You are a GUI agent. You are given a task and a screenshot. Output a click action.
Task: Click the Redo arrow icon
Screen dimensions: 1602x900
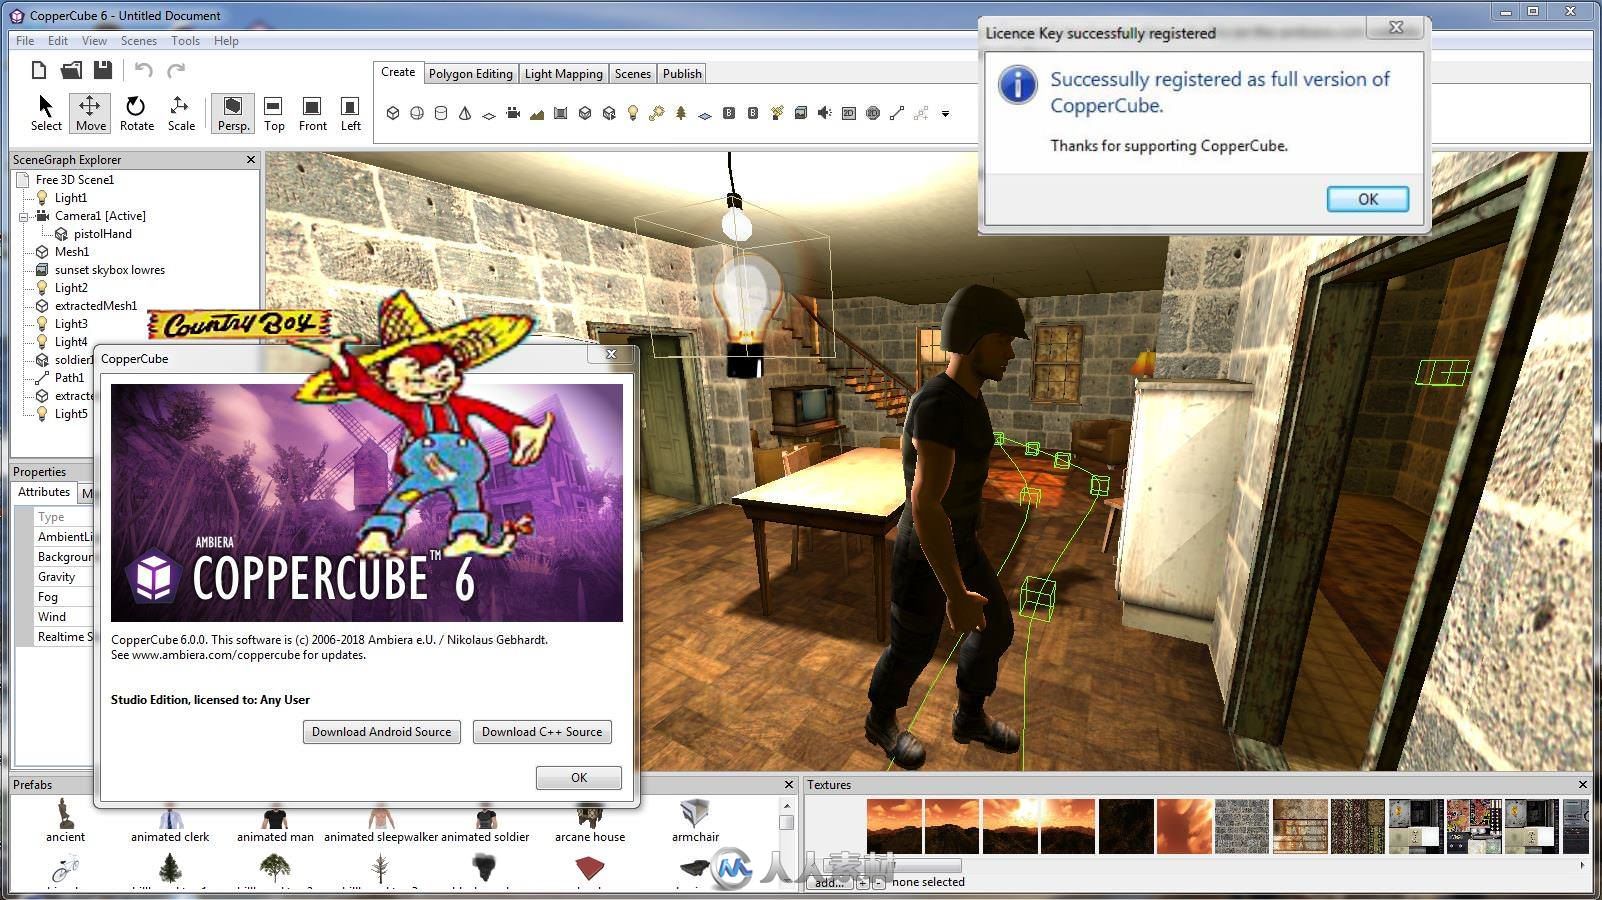point(176,70)
